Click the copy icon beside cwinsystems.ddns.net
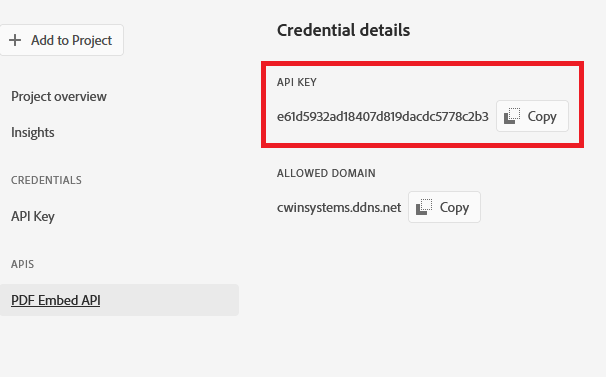This screenshot has width=606, height=377. (424, 207)
